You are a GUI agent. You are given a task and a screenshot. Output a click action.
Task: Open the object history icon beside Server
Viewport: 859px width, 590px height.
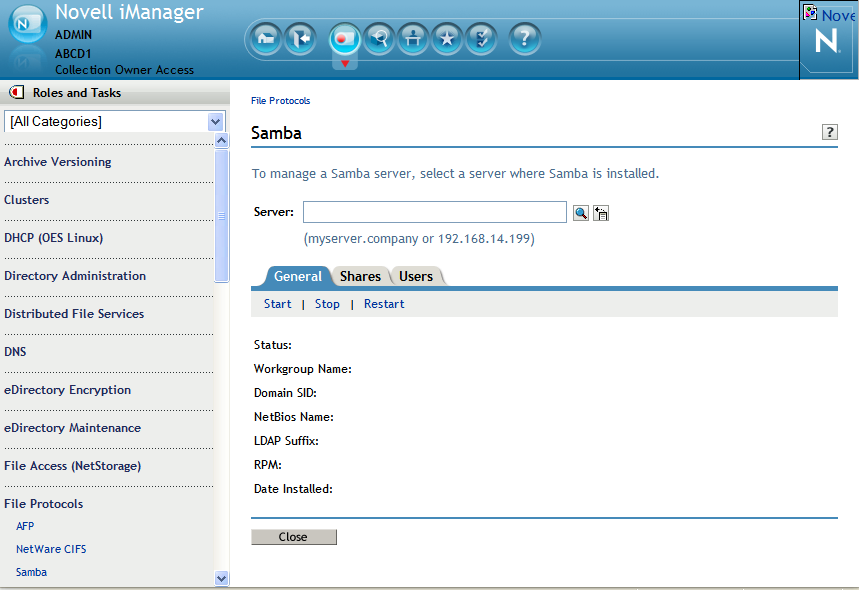[x=601, y=213]
